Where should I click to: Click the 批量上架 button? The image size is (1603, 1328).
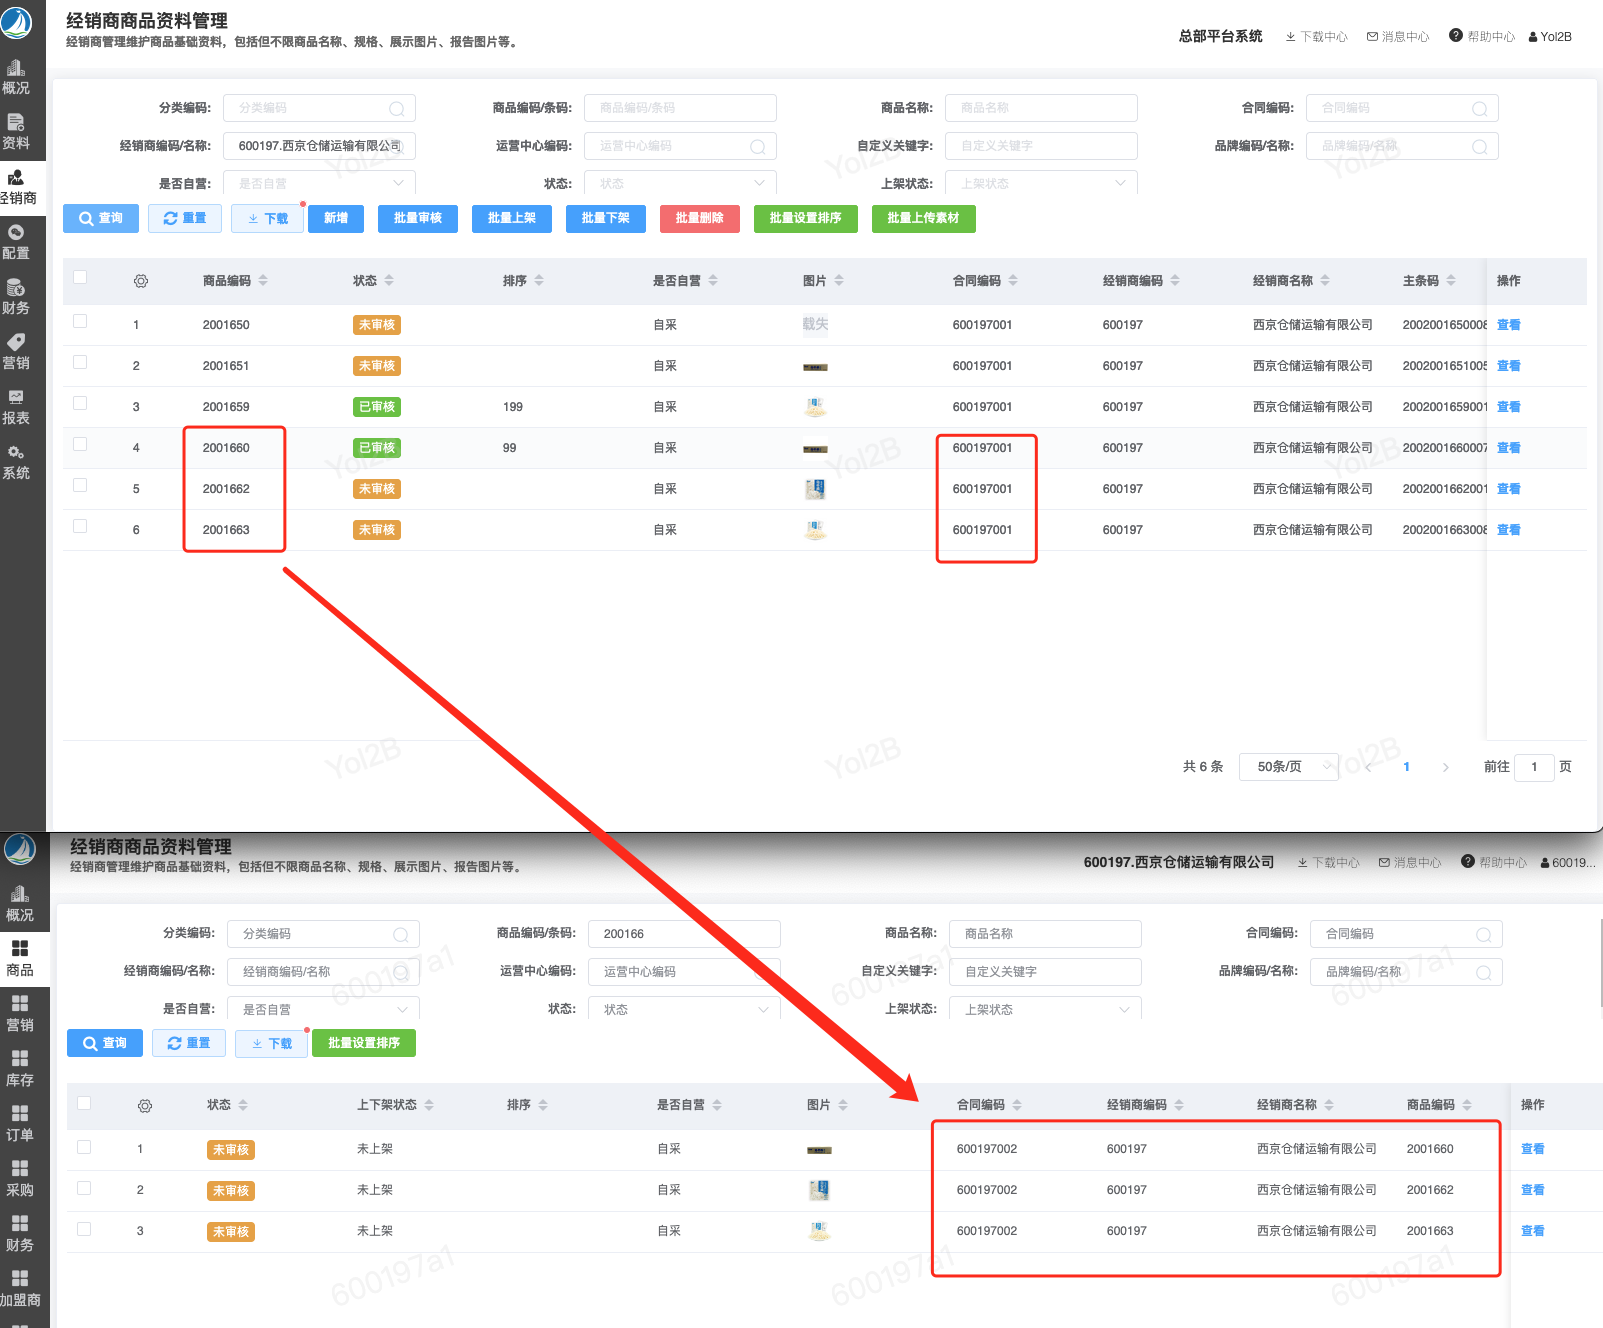pyautogui.click(x=512, y=219)
